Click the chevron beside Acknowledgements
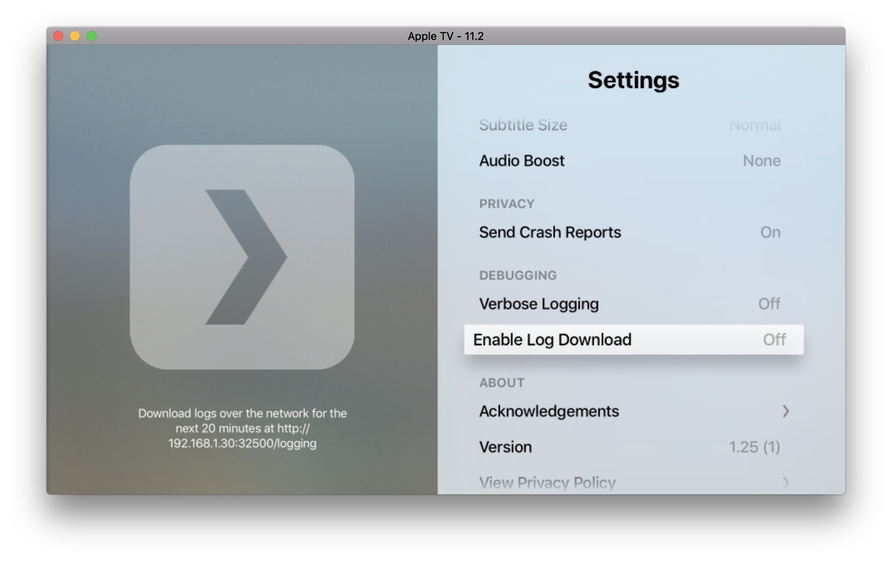892x561 pixels. pyautogui.click(x=786, y=411)
